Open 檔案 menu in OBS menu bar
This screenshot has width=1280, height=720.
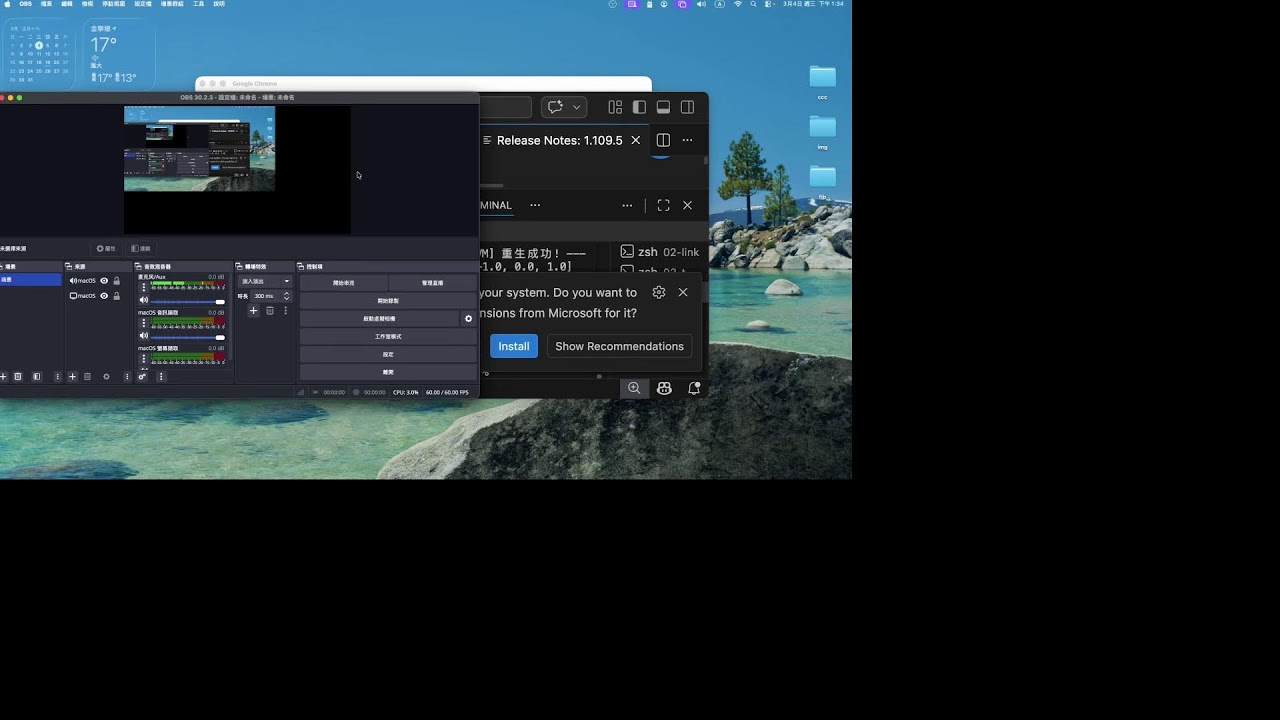click(46, 4)
